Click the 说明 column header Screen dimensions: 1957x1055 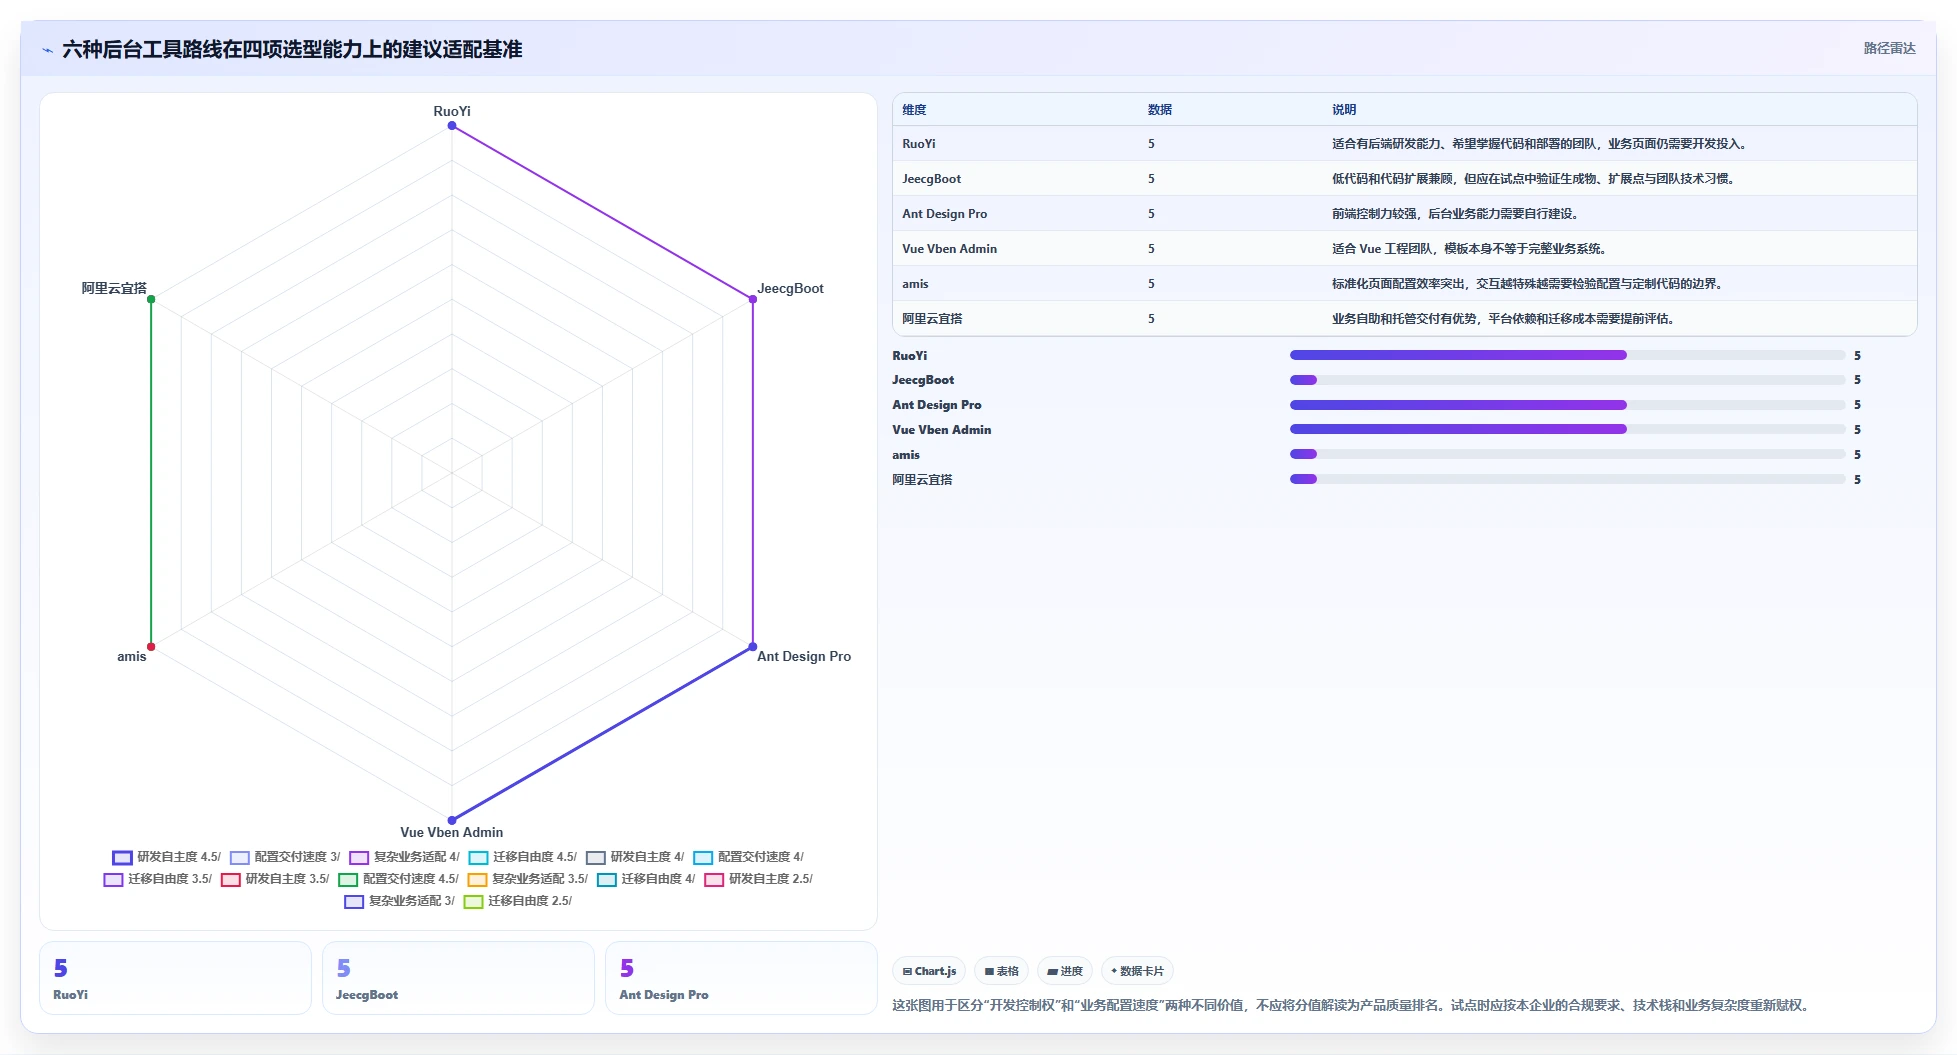point(1344,110)
